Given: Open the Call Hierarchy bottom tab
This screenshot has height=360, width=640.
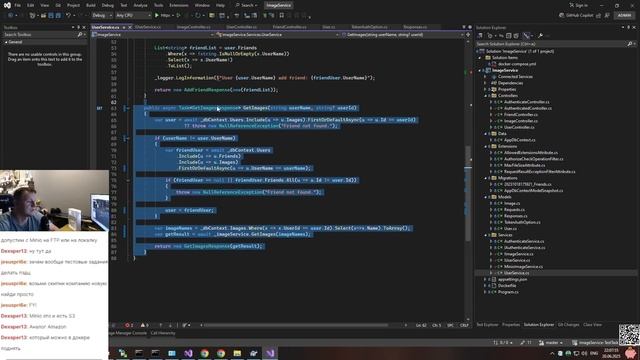Looking at the screenshot, I should (163, 333).
